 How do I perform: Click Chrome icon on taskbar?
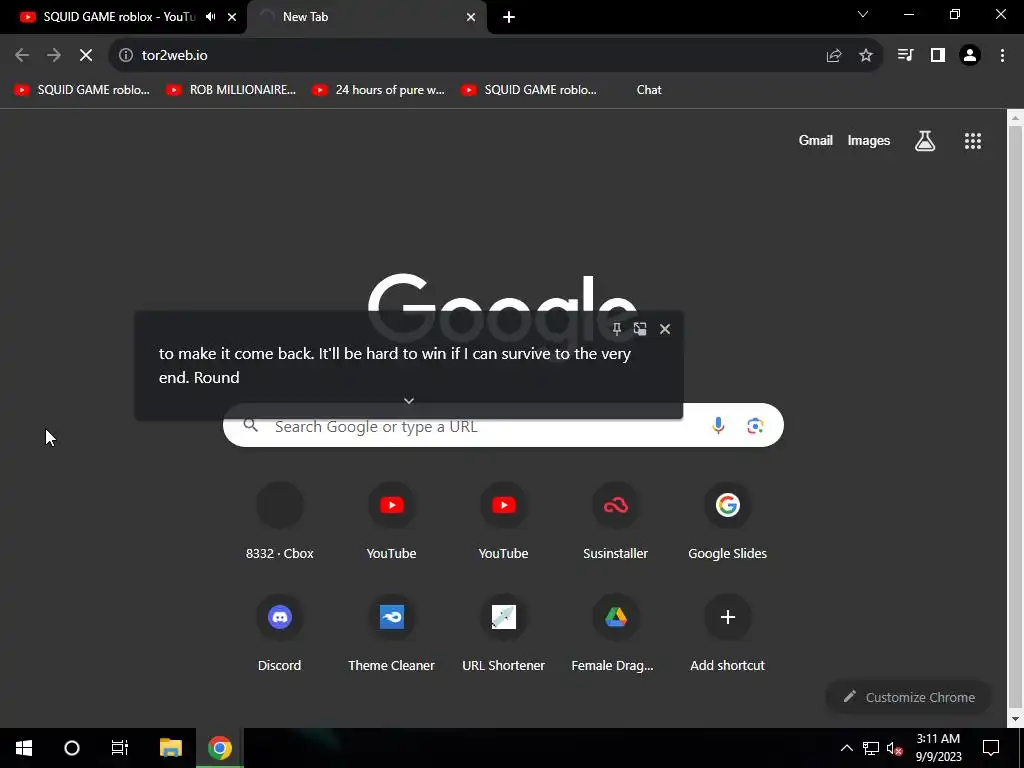coord(219,748)
